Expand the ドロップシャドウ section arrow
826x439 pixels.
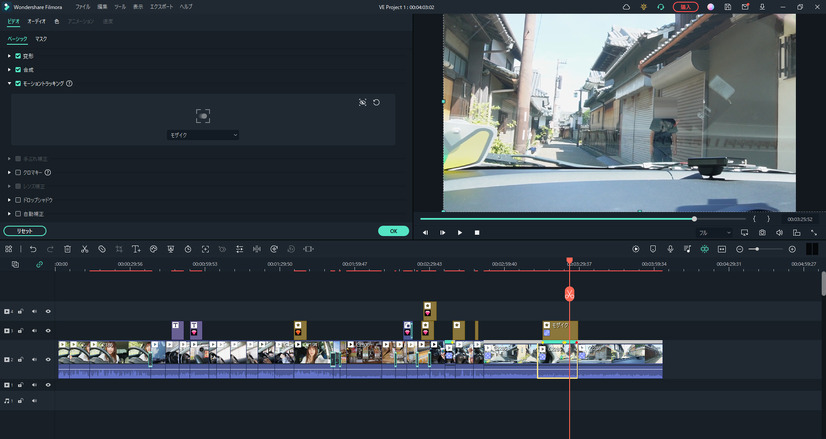click(9, 200)
